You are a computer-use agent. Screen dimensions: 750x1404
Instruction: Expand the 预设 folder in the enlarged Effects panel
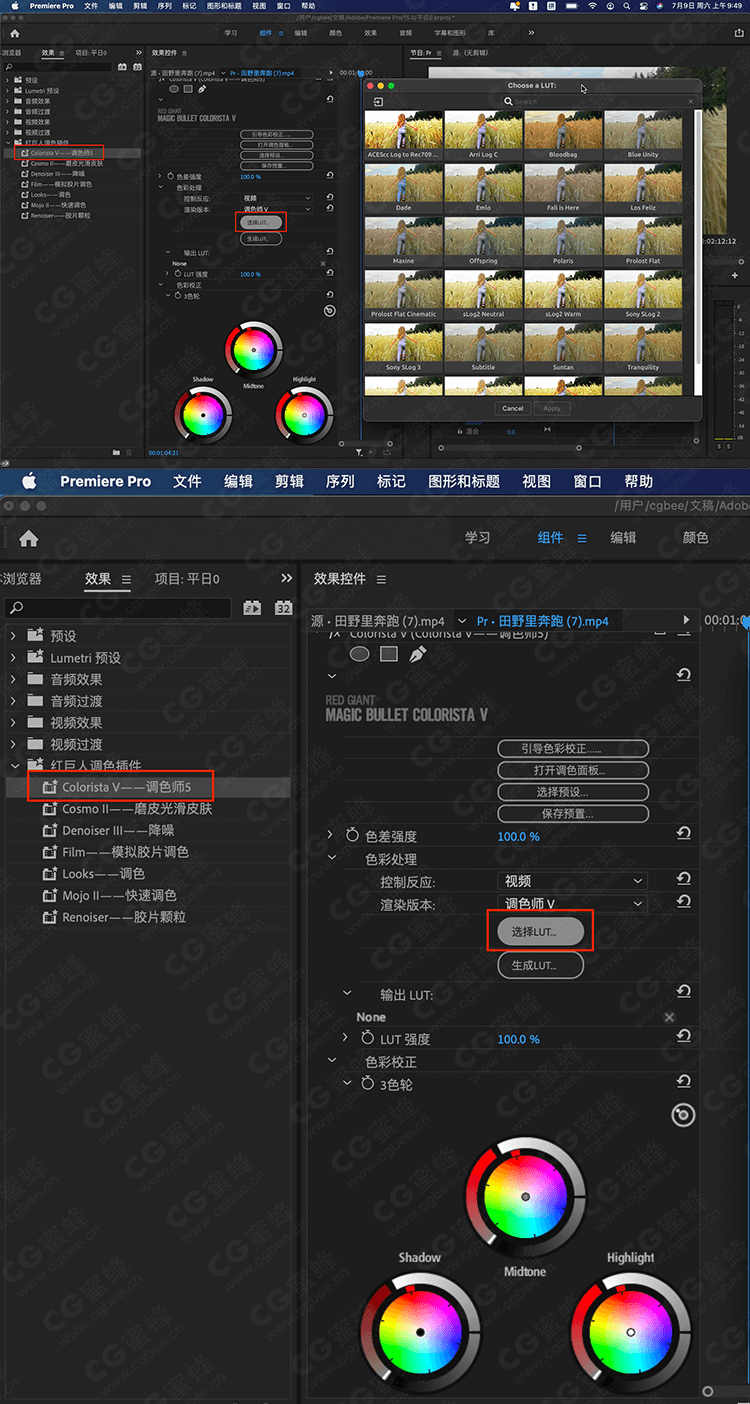point(13,636)
